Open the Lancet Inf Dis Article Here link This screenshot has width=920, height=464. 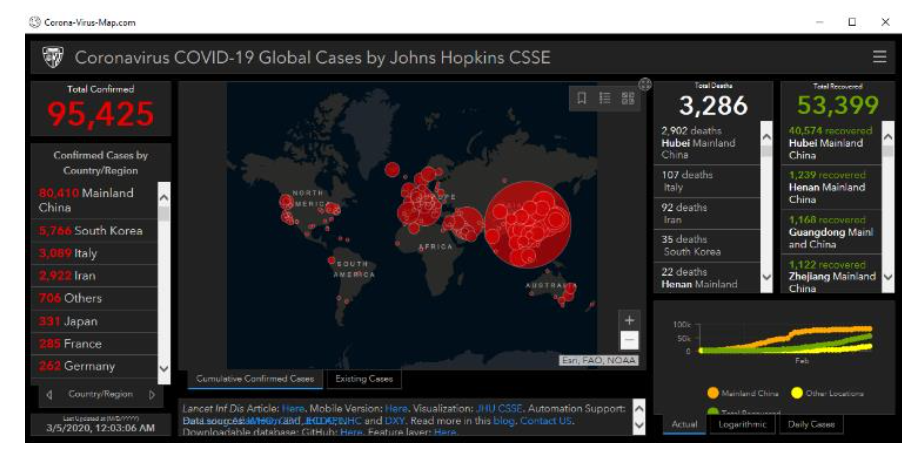point(293,408)
